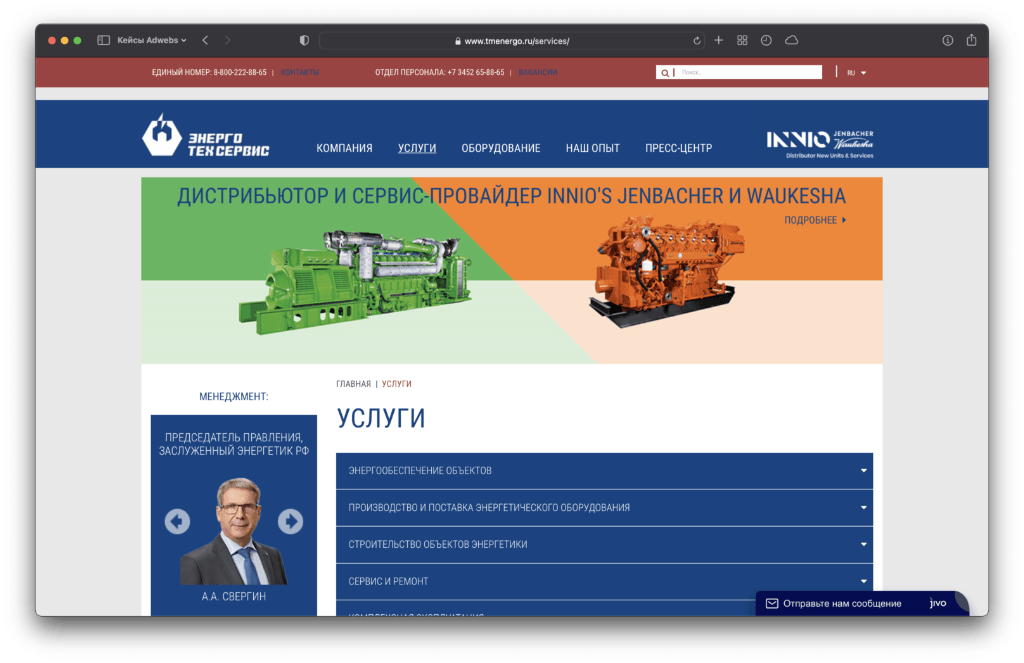Expand СТРОИТЕЛЬСТВО ОБЪЕКТОВ ЭНЕРГЕТИКИ section
This screenshot has height=663, width=1024.
click(x=604, y=544)
